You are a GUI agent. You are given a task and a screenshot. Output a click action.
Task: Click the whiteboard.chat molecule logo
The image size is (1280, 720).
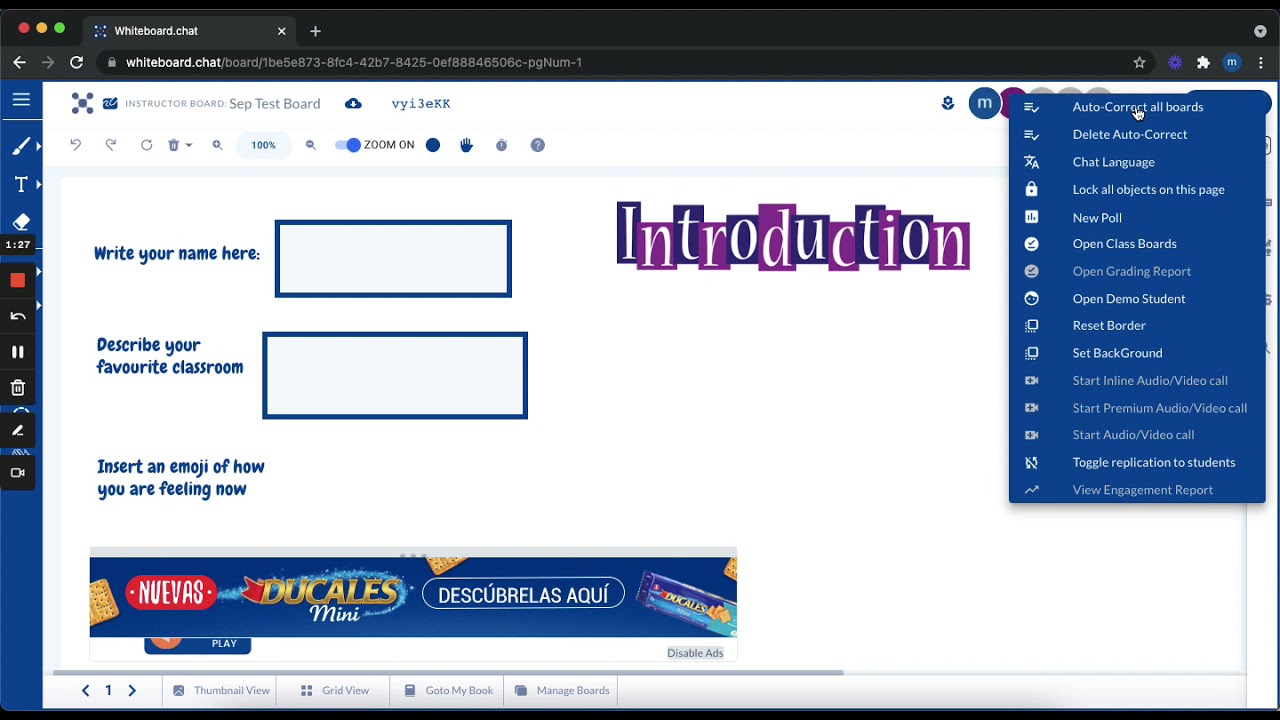83,103
